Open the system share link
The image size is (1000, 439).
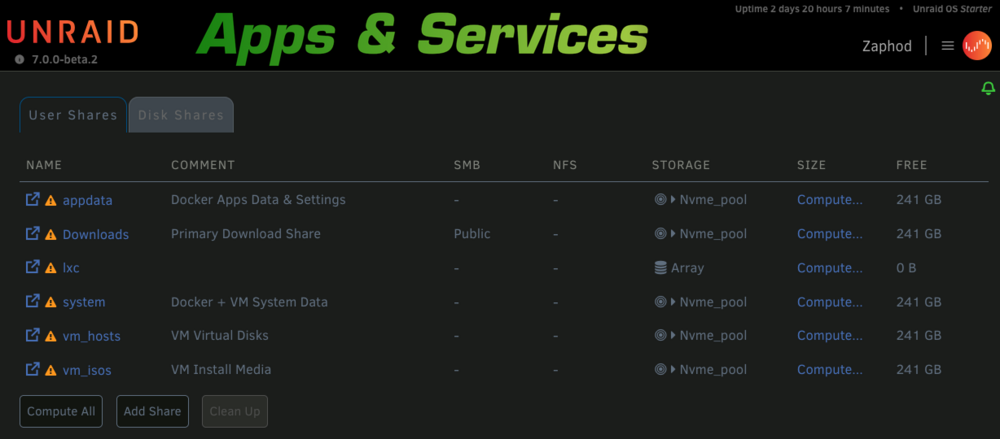84,302
